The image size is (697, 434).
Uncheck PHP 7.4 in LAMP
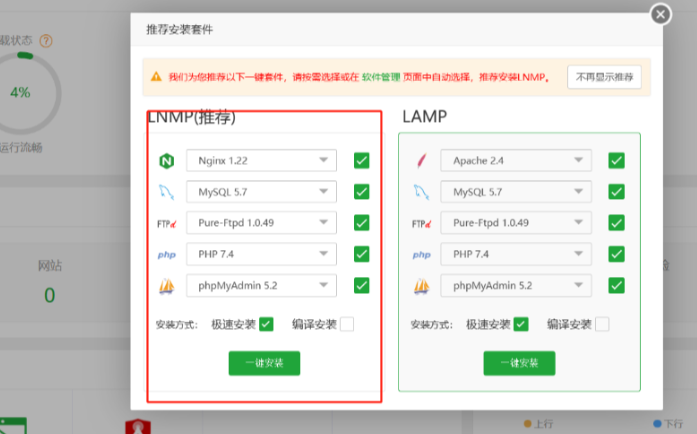coord(616,254)
